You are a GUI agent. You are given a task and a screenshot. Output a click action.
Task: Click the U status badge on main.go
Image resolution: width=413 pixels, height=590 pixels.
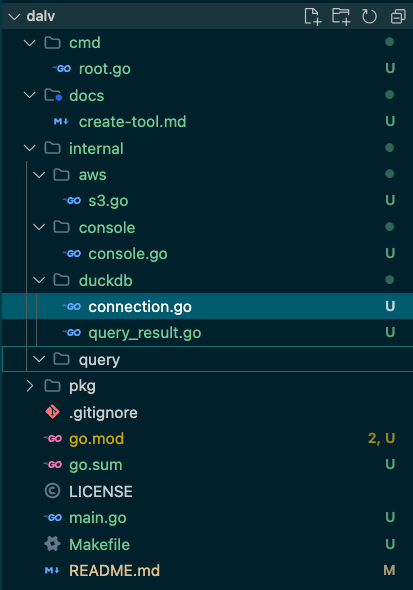click(390, 517)
